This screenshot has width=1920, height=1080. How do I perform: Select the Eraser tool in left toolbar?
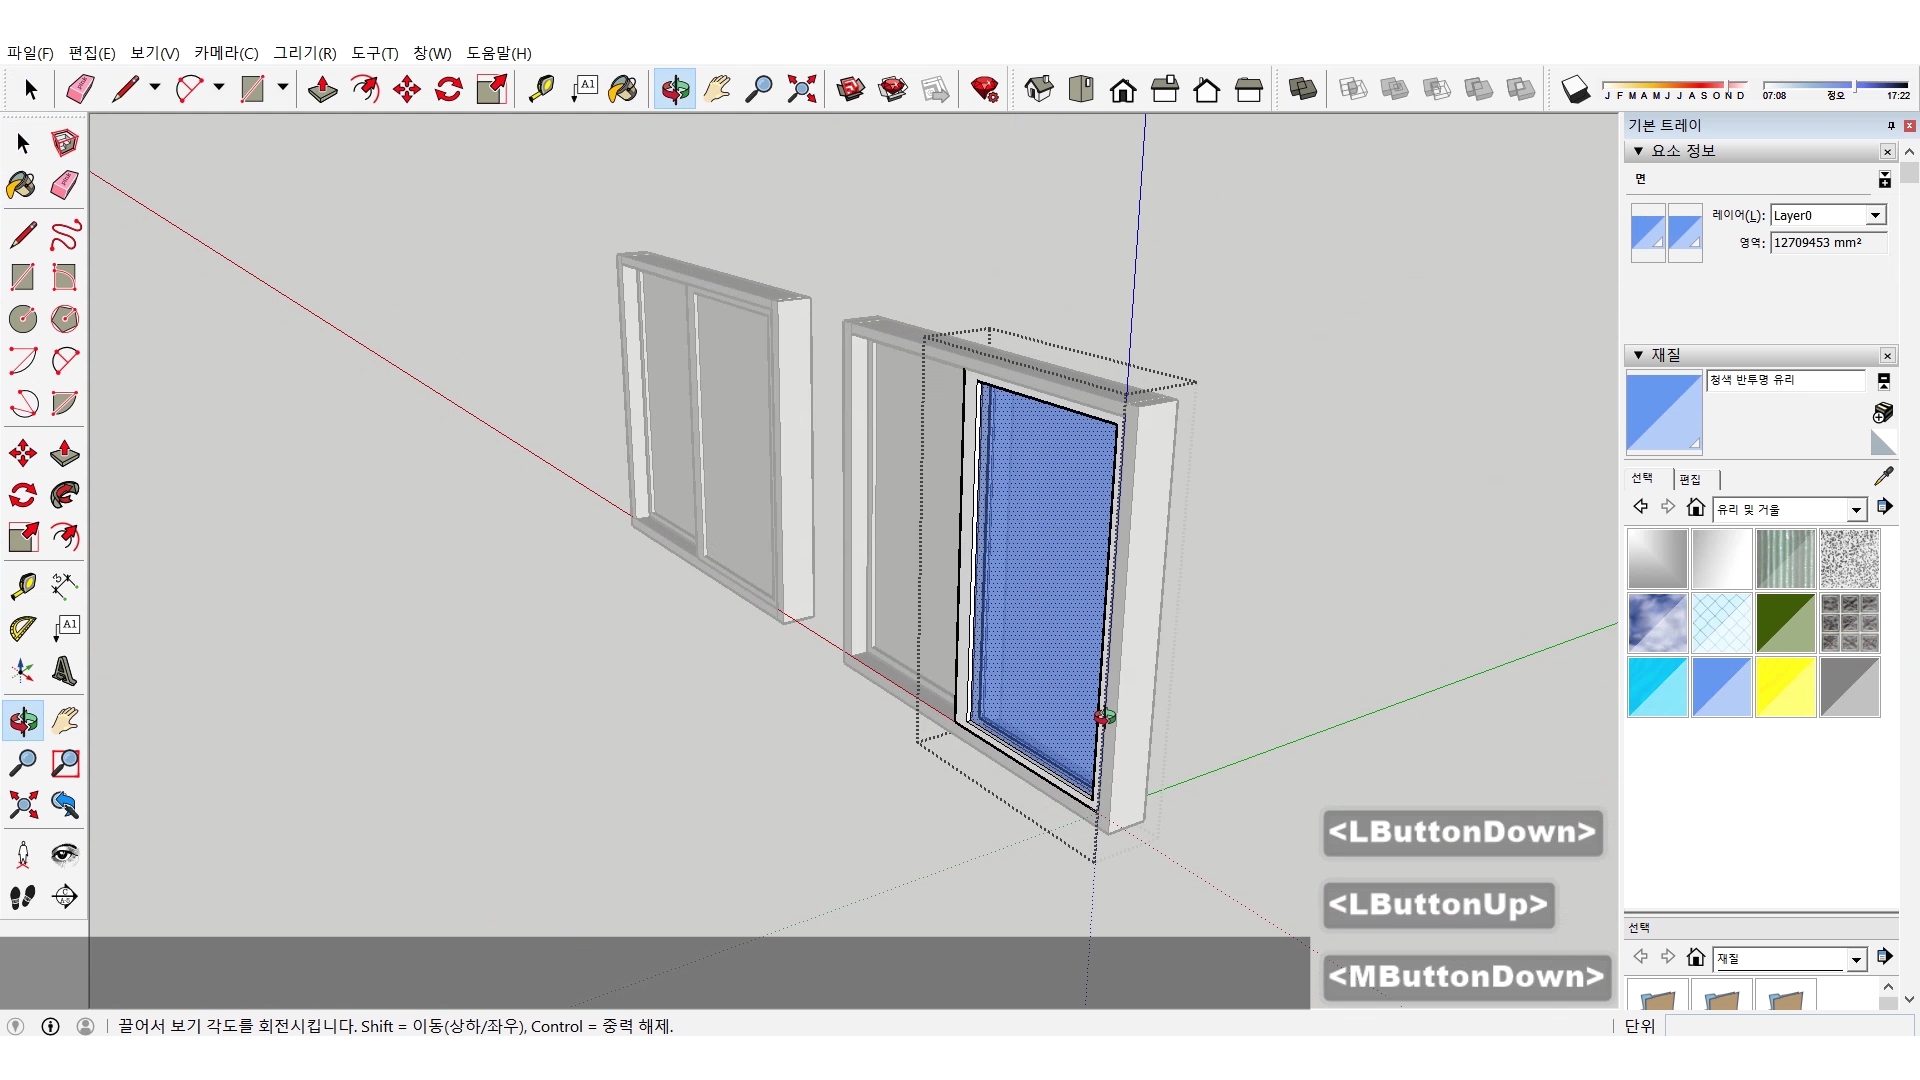65,185
